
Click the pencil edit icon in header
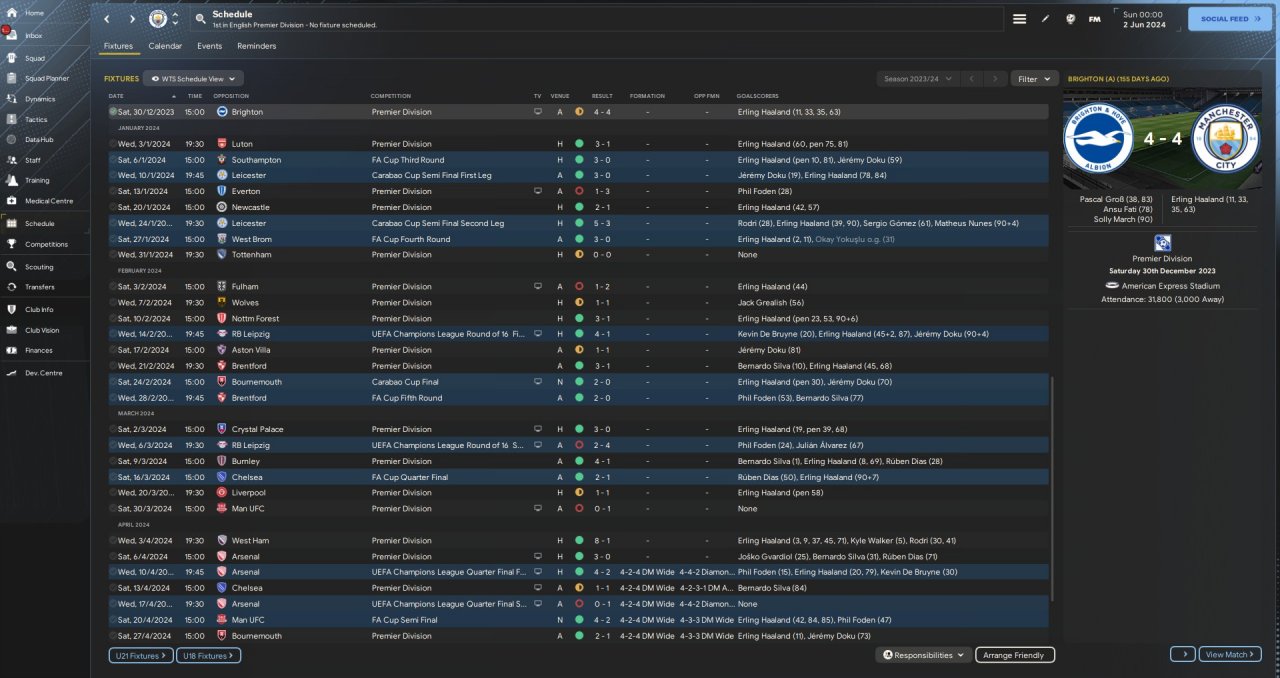point(1046,19)
